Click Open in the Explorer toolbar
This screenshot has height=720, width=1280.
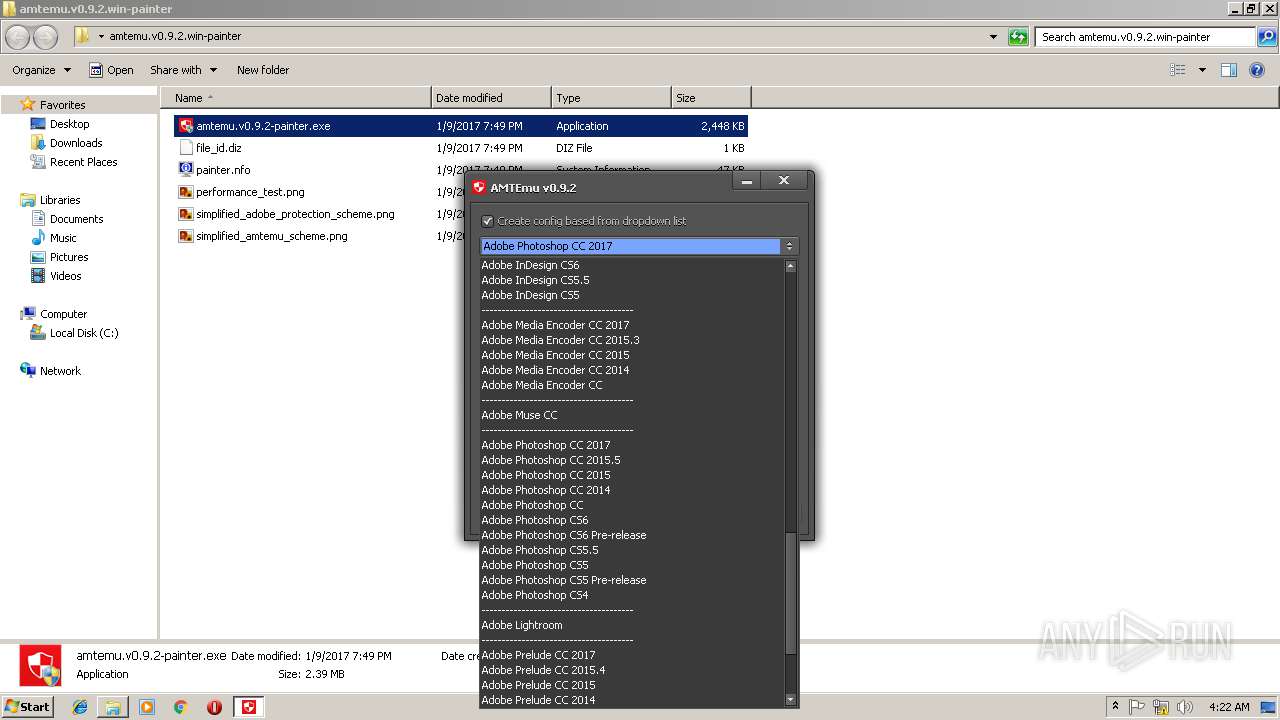click(x=111, y=70)
